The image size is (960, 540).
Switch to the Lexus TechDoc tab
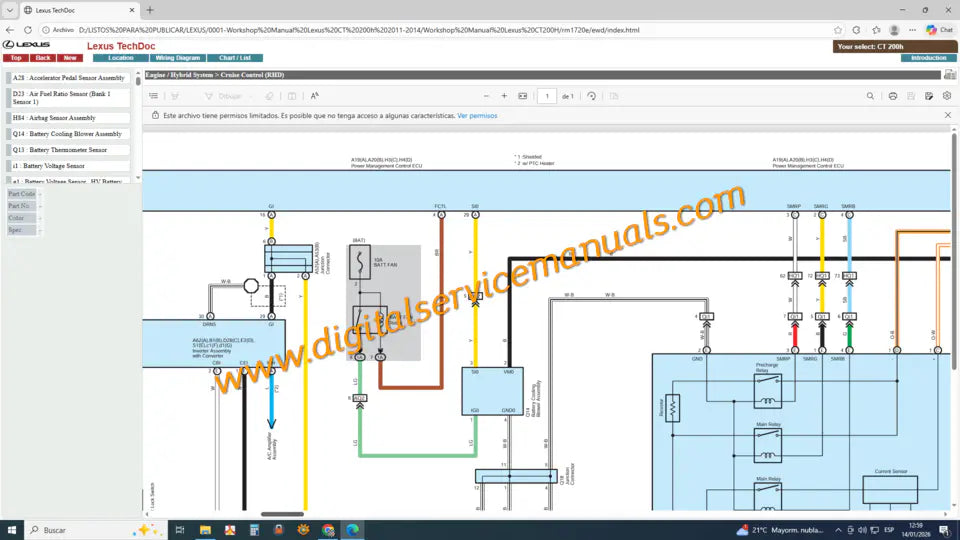point(80,10)
